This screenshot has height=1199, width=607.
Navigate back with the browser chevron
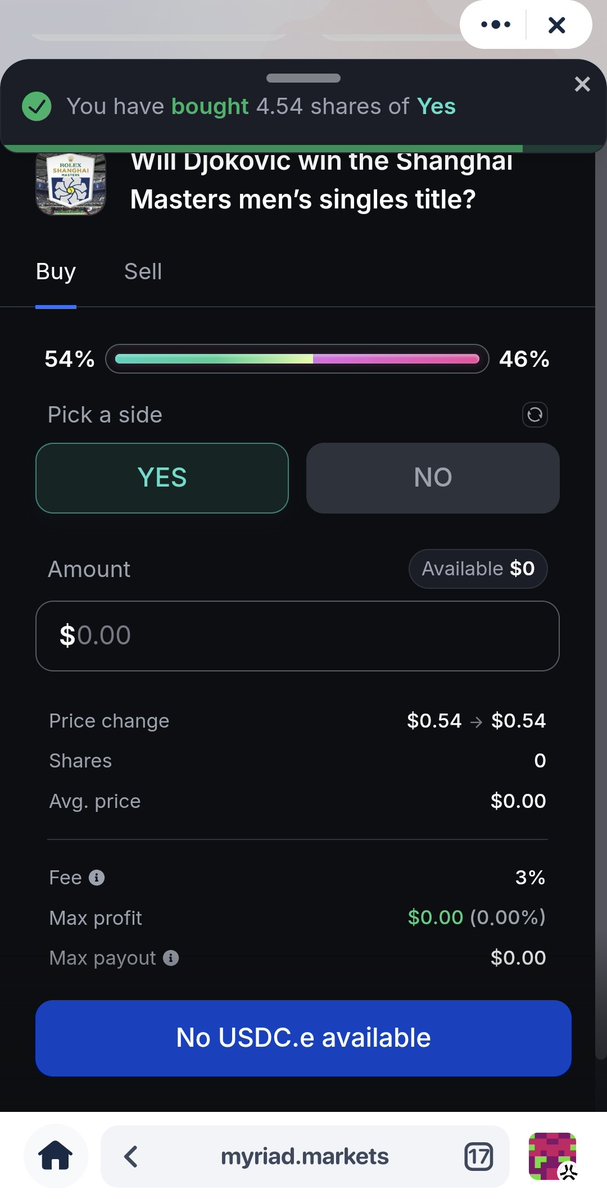click(130, 1157)
